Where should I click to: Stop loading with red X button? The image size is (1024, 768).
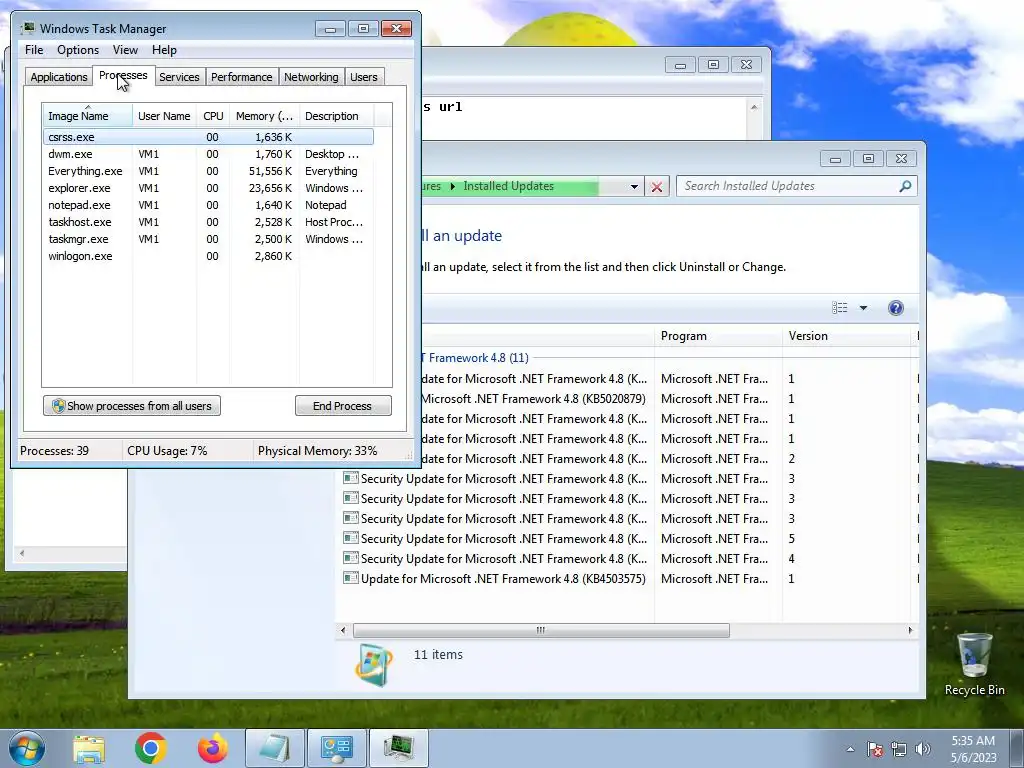(657, 187)
